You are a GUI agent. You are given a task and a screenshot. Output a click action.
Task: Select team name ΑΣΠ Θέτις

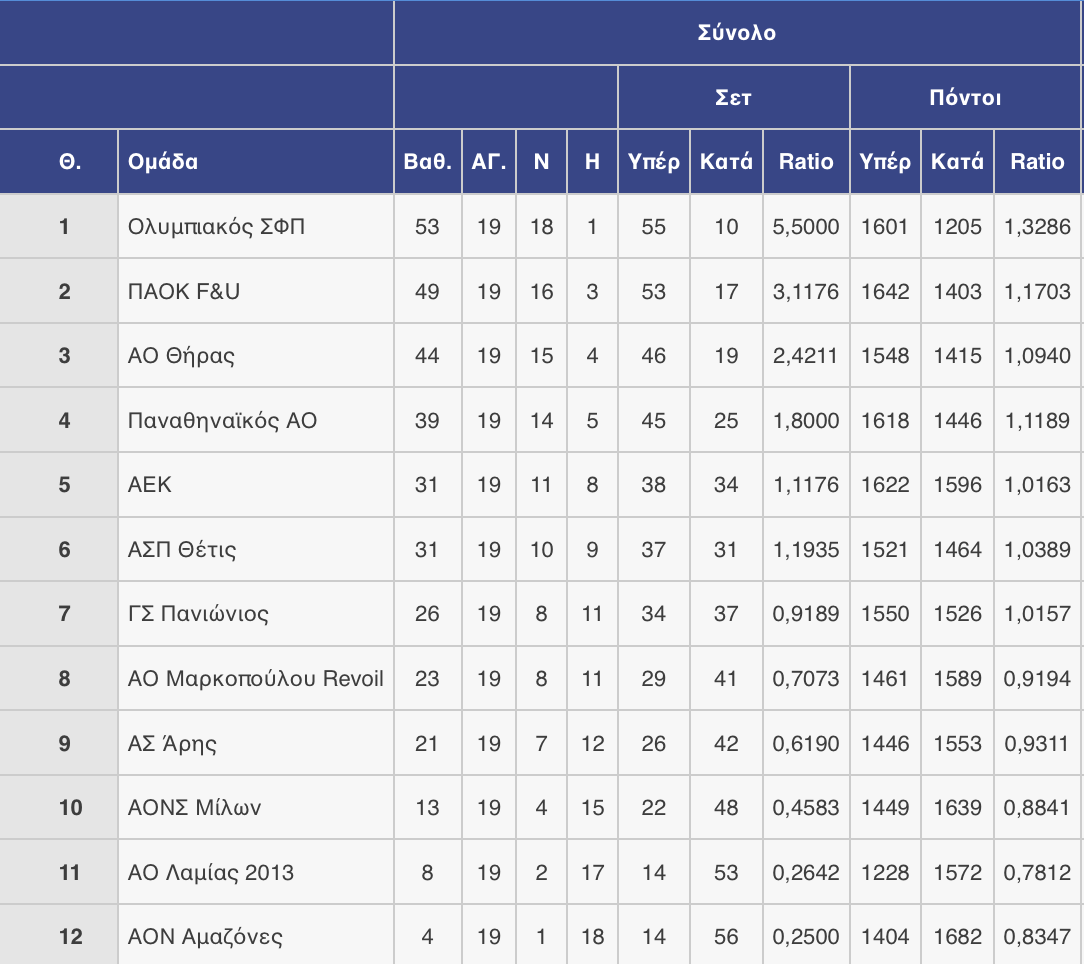pyautogui.click(x=182, y=550)
